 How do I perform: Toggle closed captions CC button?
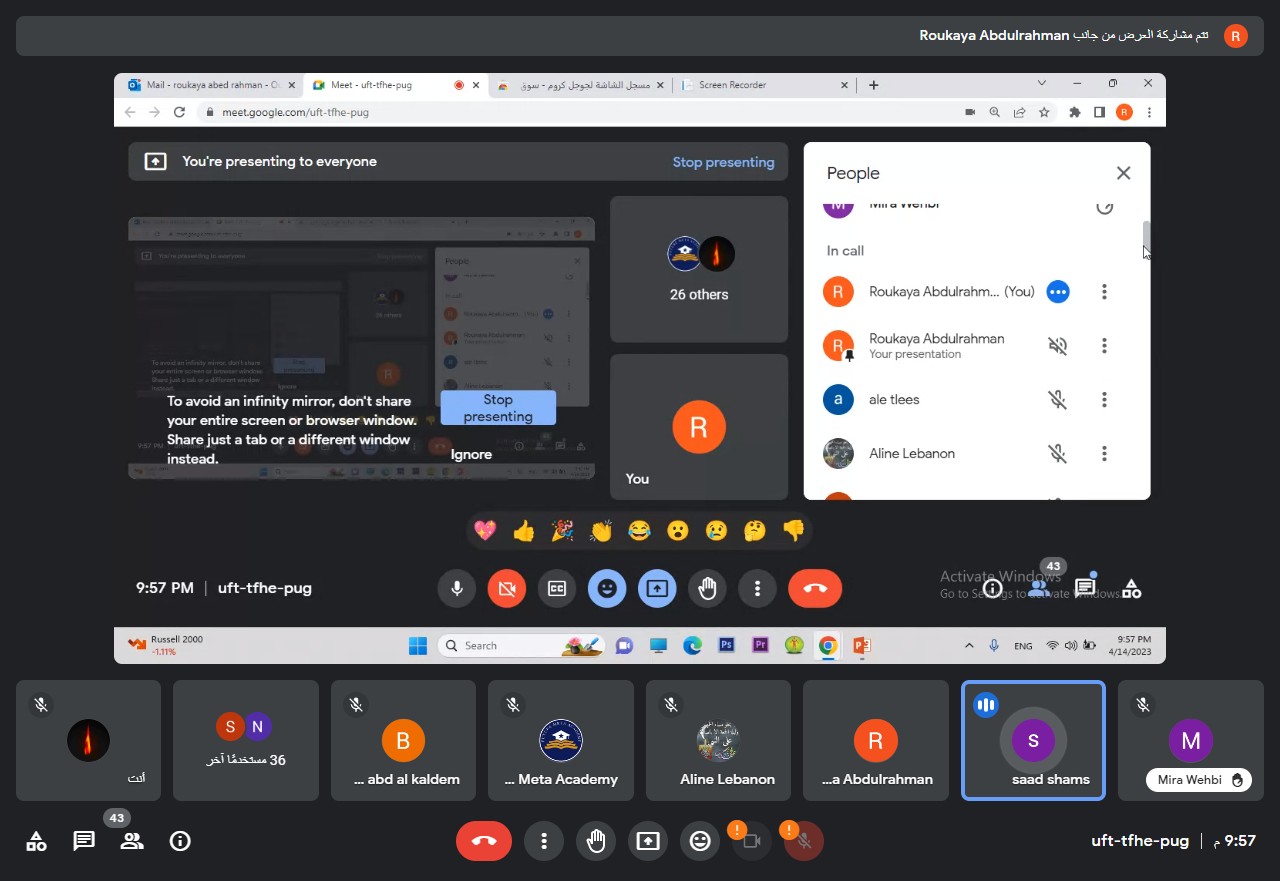click(557, 589)
